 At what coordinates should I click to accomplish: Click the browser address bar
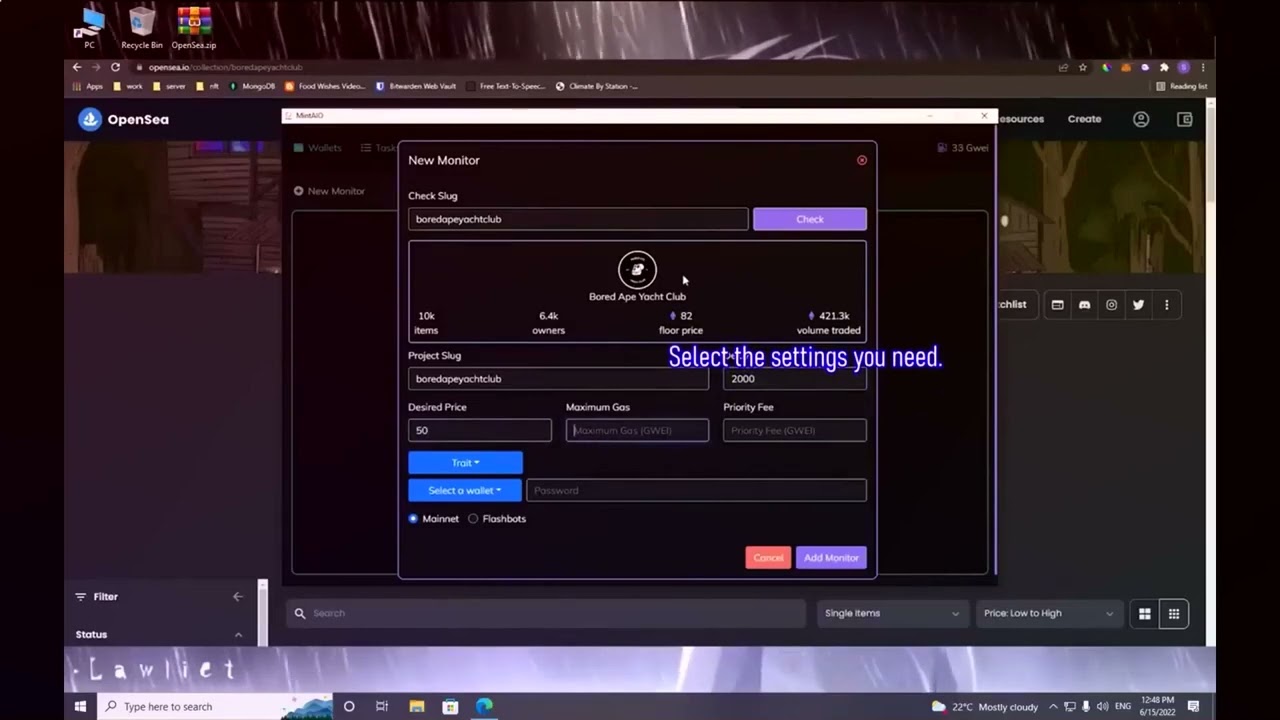coord(590,67)
